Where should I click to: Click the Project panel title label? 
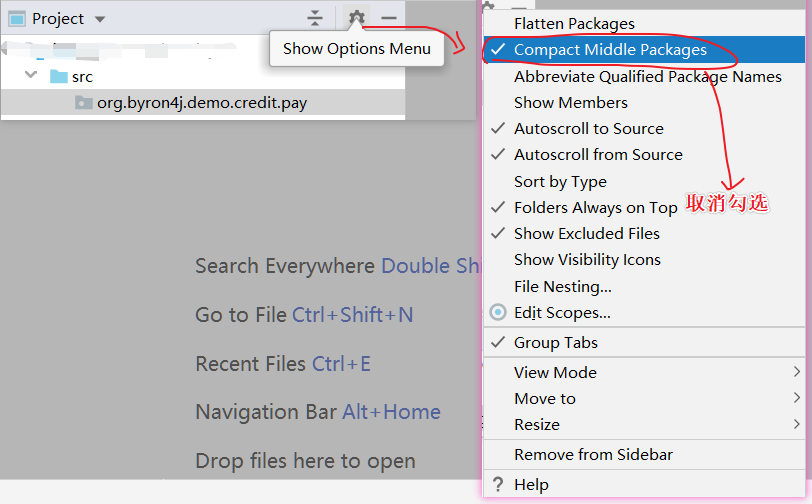(57, 19)
